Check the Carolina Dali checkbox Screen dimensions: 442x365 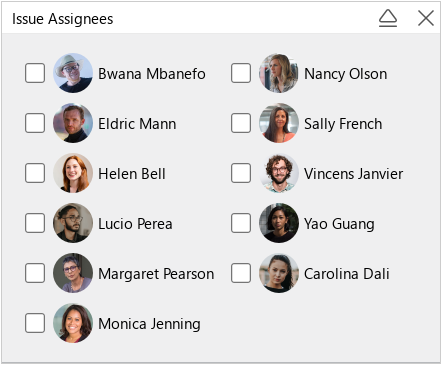point(241,273)
